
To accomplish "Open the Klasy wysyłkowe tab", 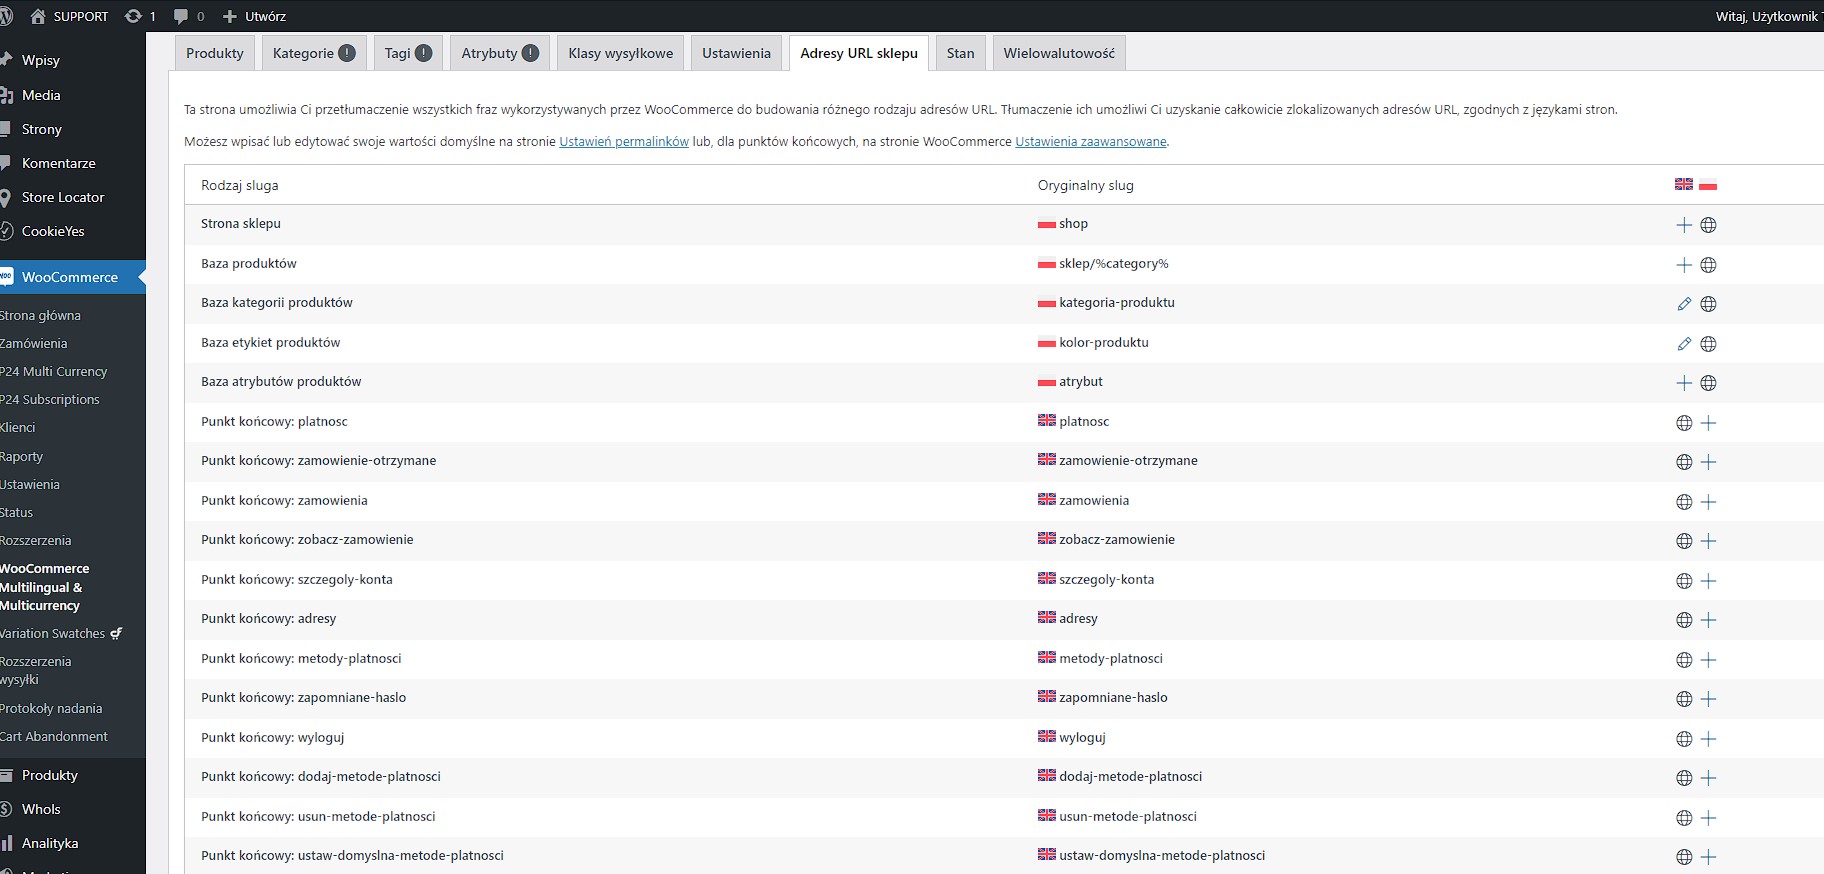I will coord(621,53).
